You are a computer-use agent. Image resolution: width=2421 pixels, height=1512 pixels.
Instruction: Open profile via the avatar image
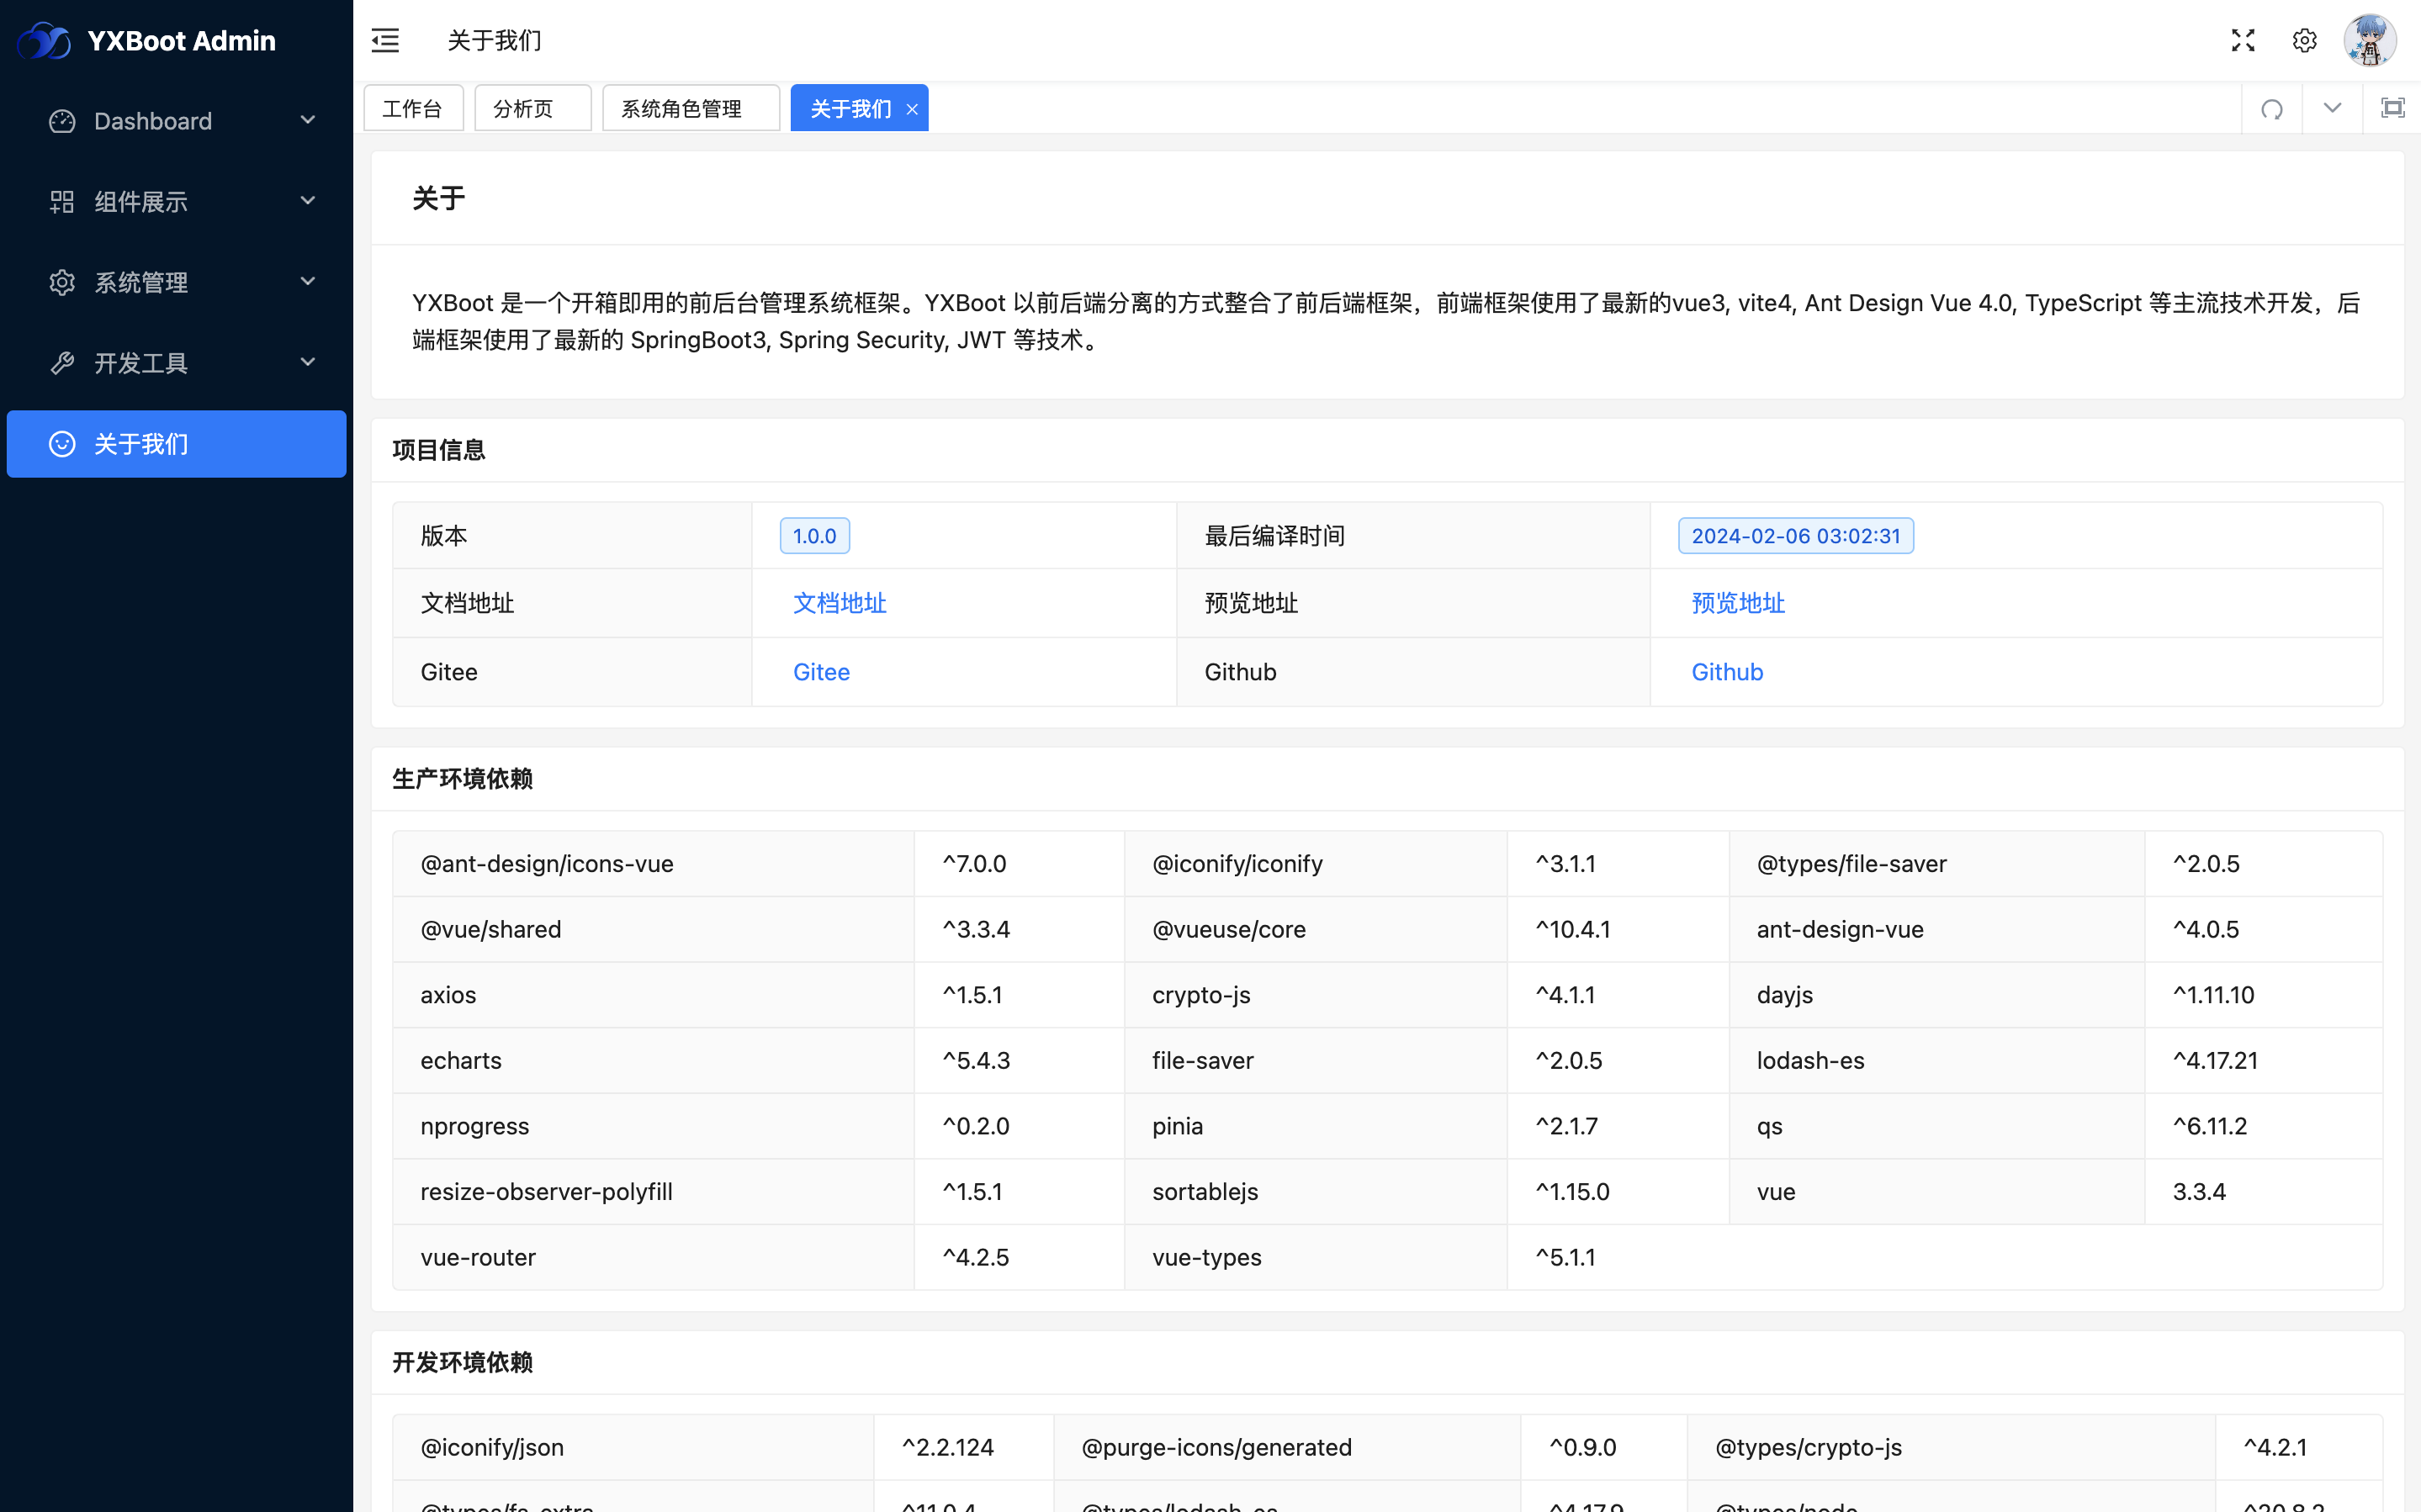[x=2370, y=40]
